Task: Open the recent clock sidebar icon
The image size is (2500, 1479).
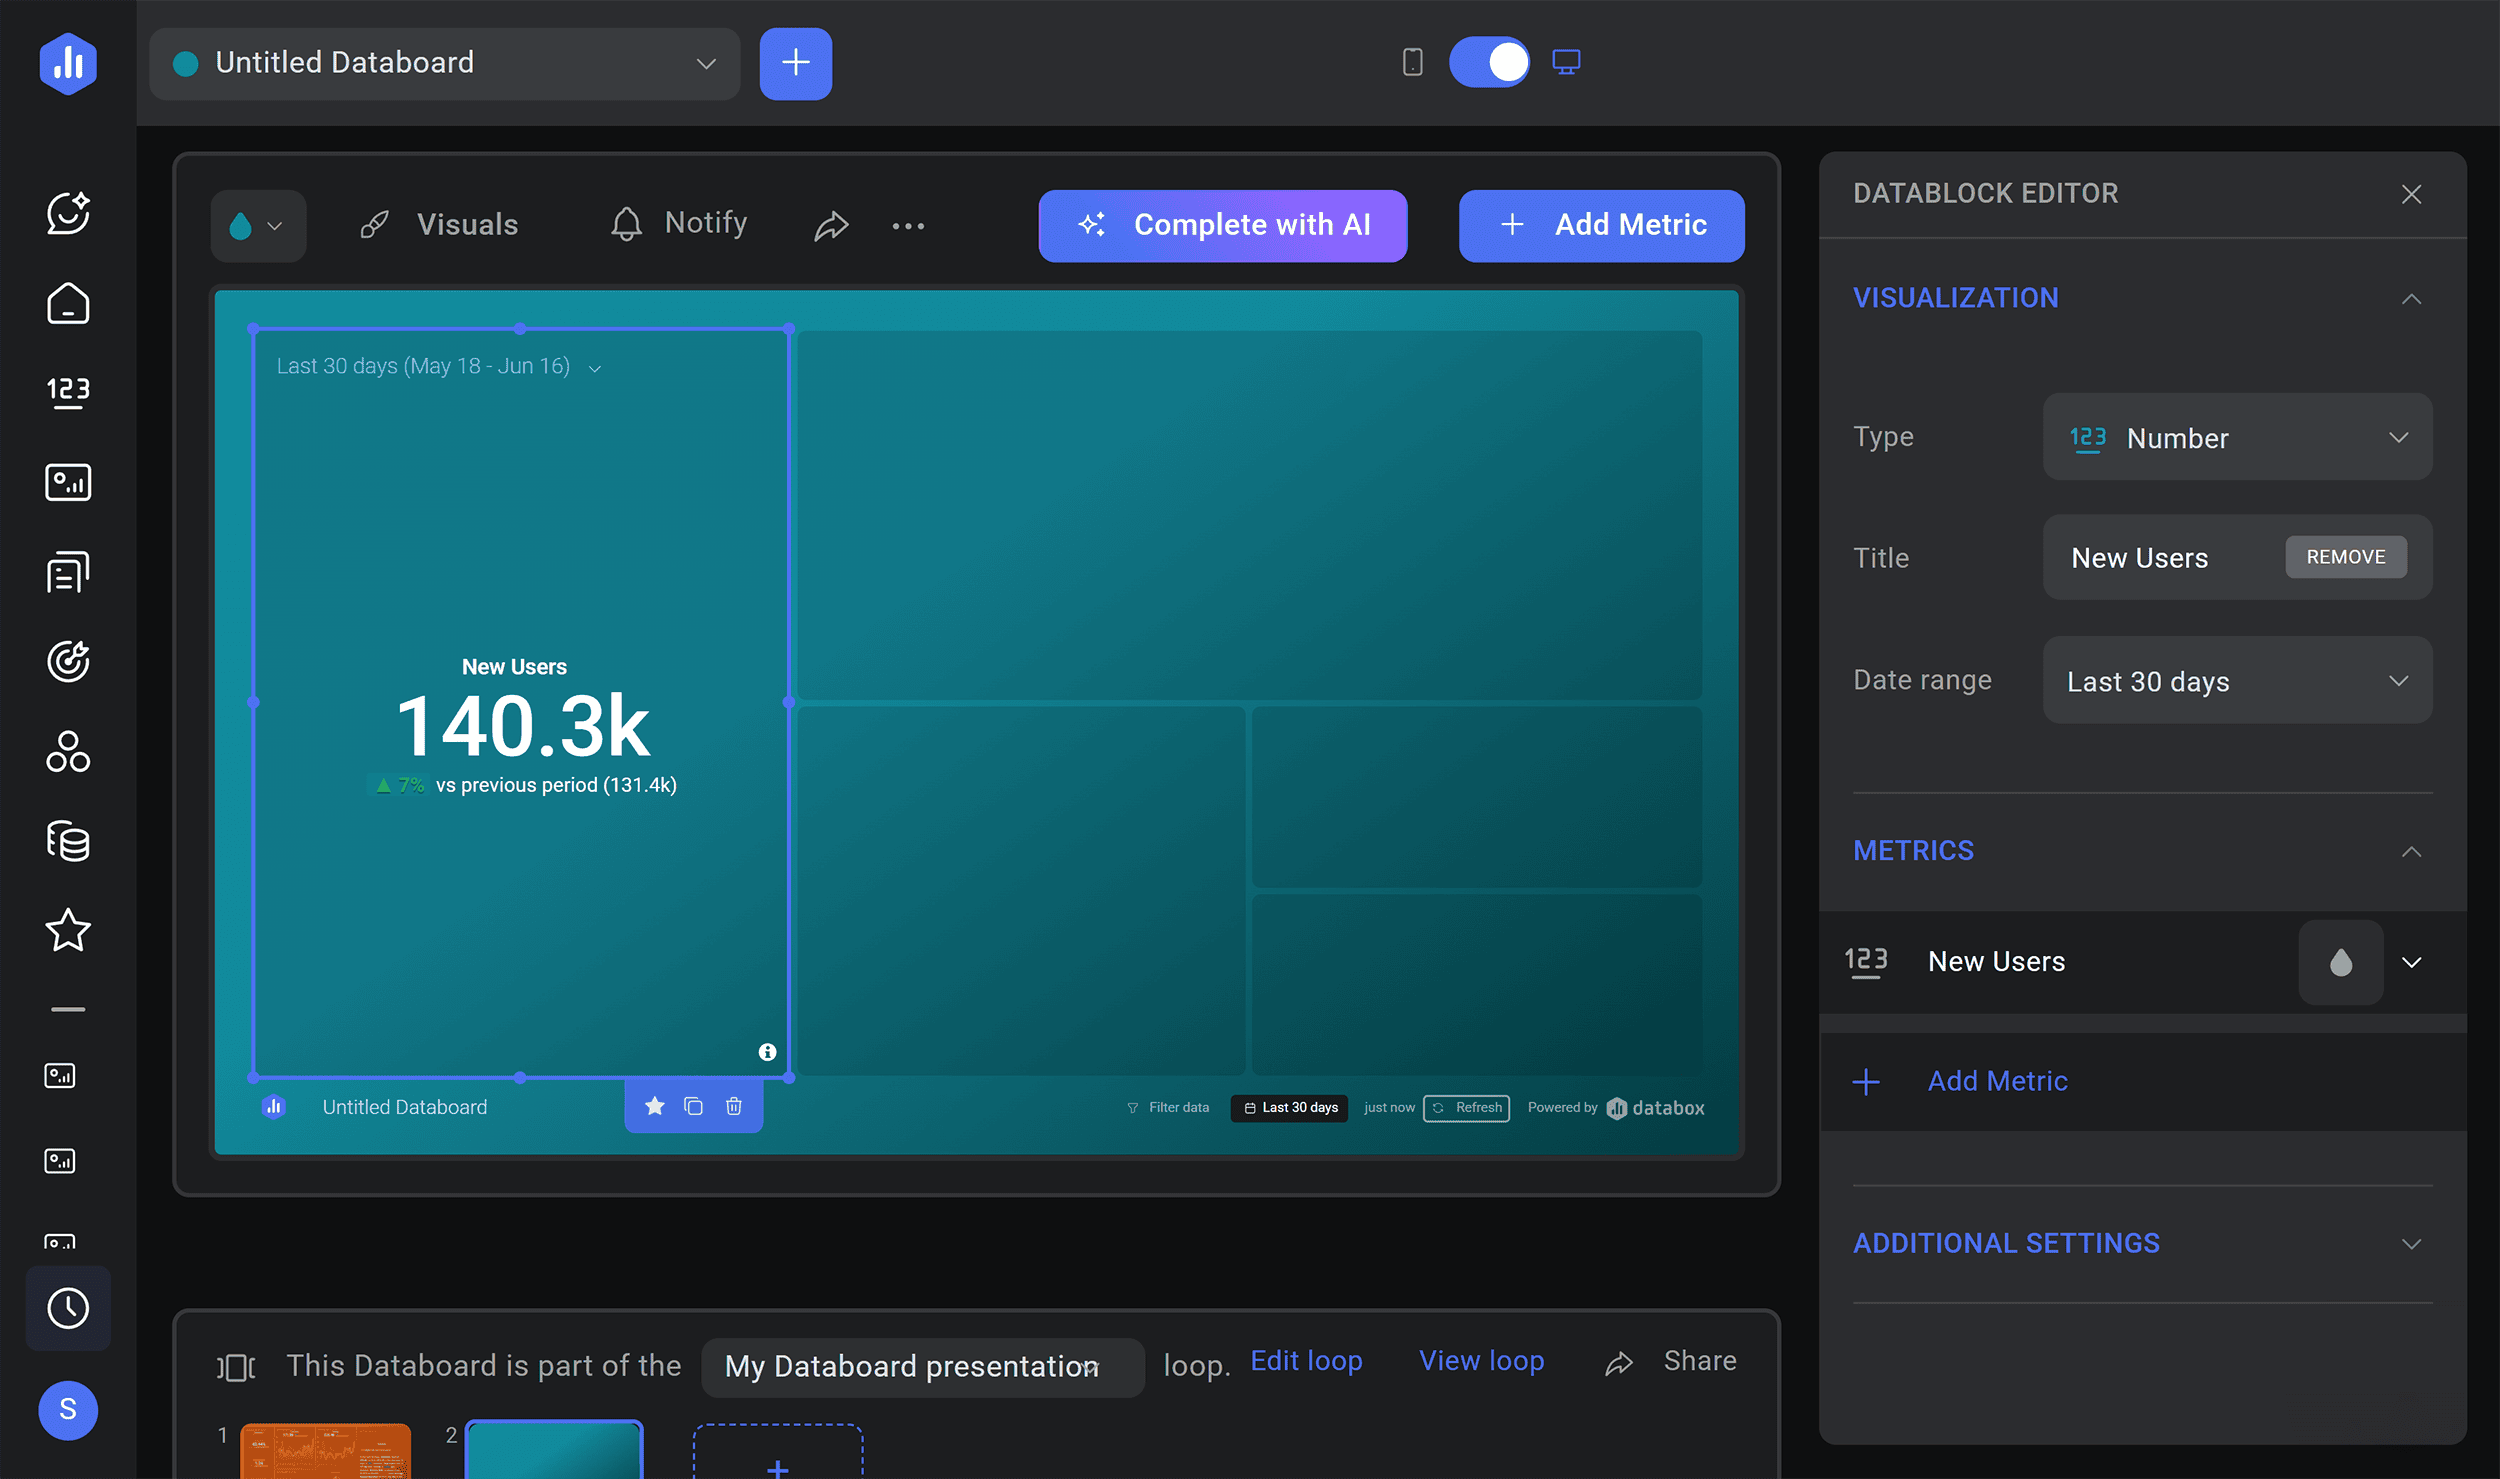Action: pos(68,1308)
